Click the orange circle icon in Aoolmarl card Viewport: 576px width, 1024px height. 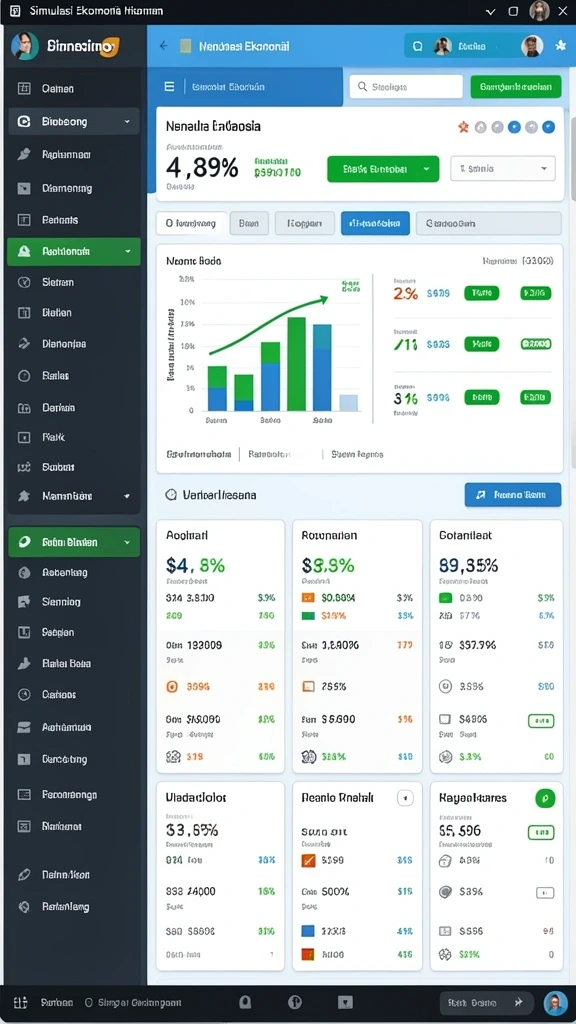pyautogui.click(x=173, y=686)
